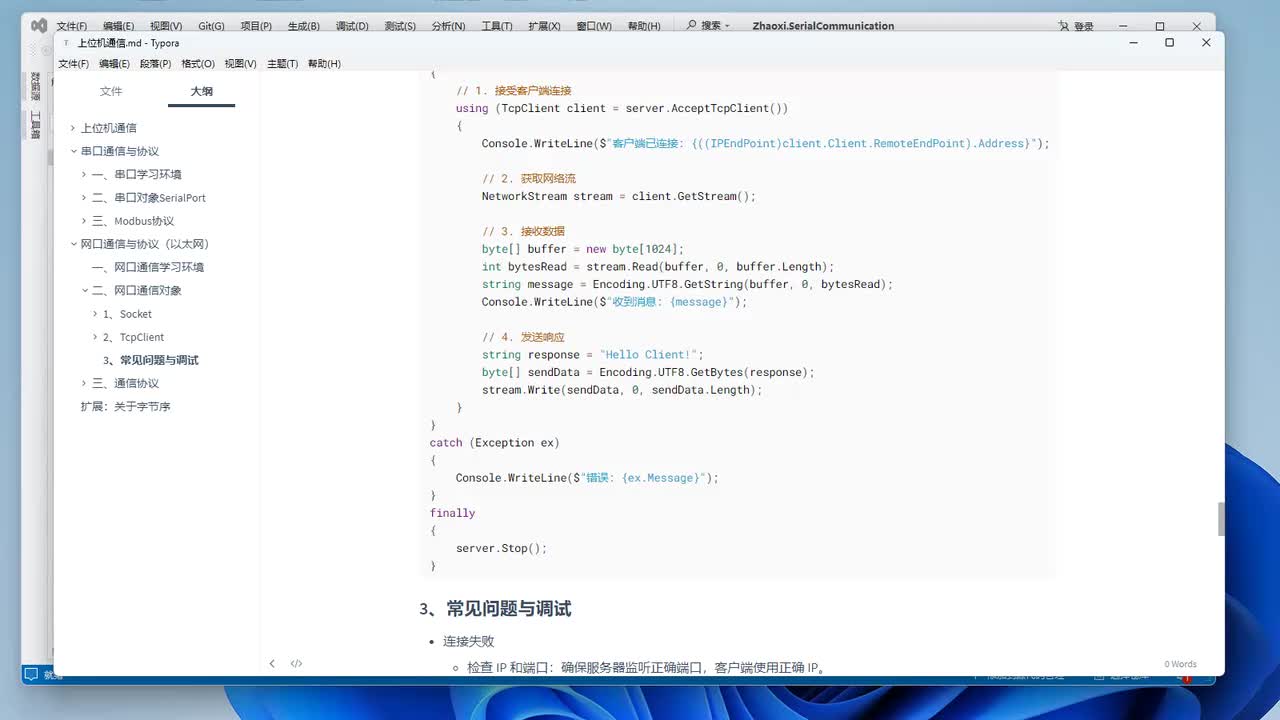Image resolution: width=1280 pixels, height=720 pixels.
Task: Collapse the 串口通信与协议 outline node
Action: 73,151
